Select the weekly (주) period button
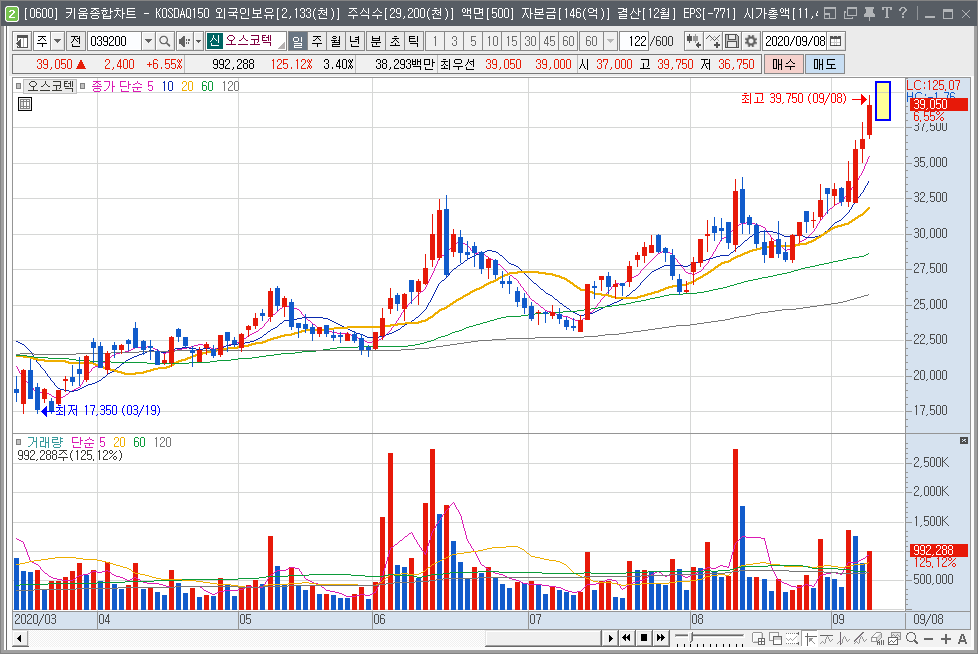This screenshot has width=978, height=654. click(x=317, y=41)
